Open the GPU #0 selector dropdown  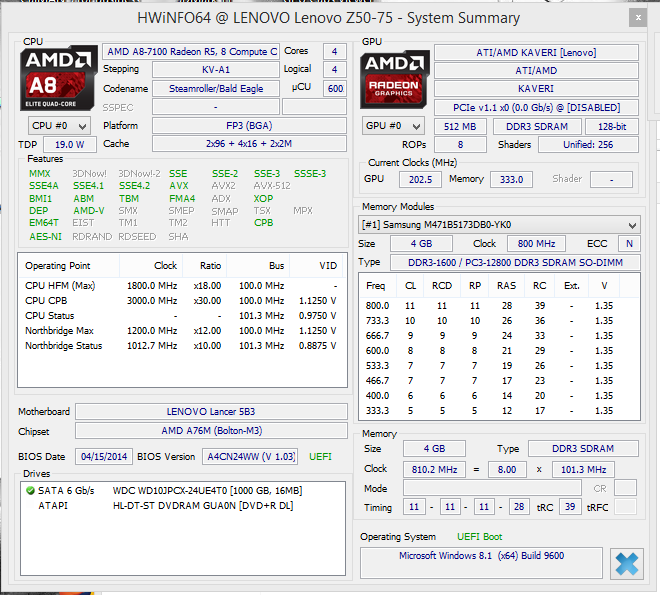pyautogui.click(x=393, y=126)
